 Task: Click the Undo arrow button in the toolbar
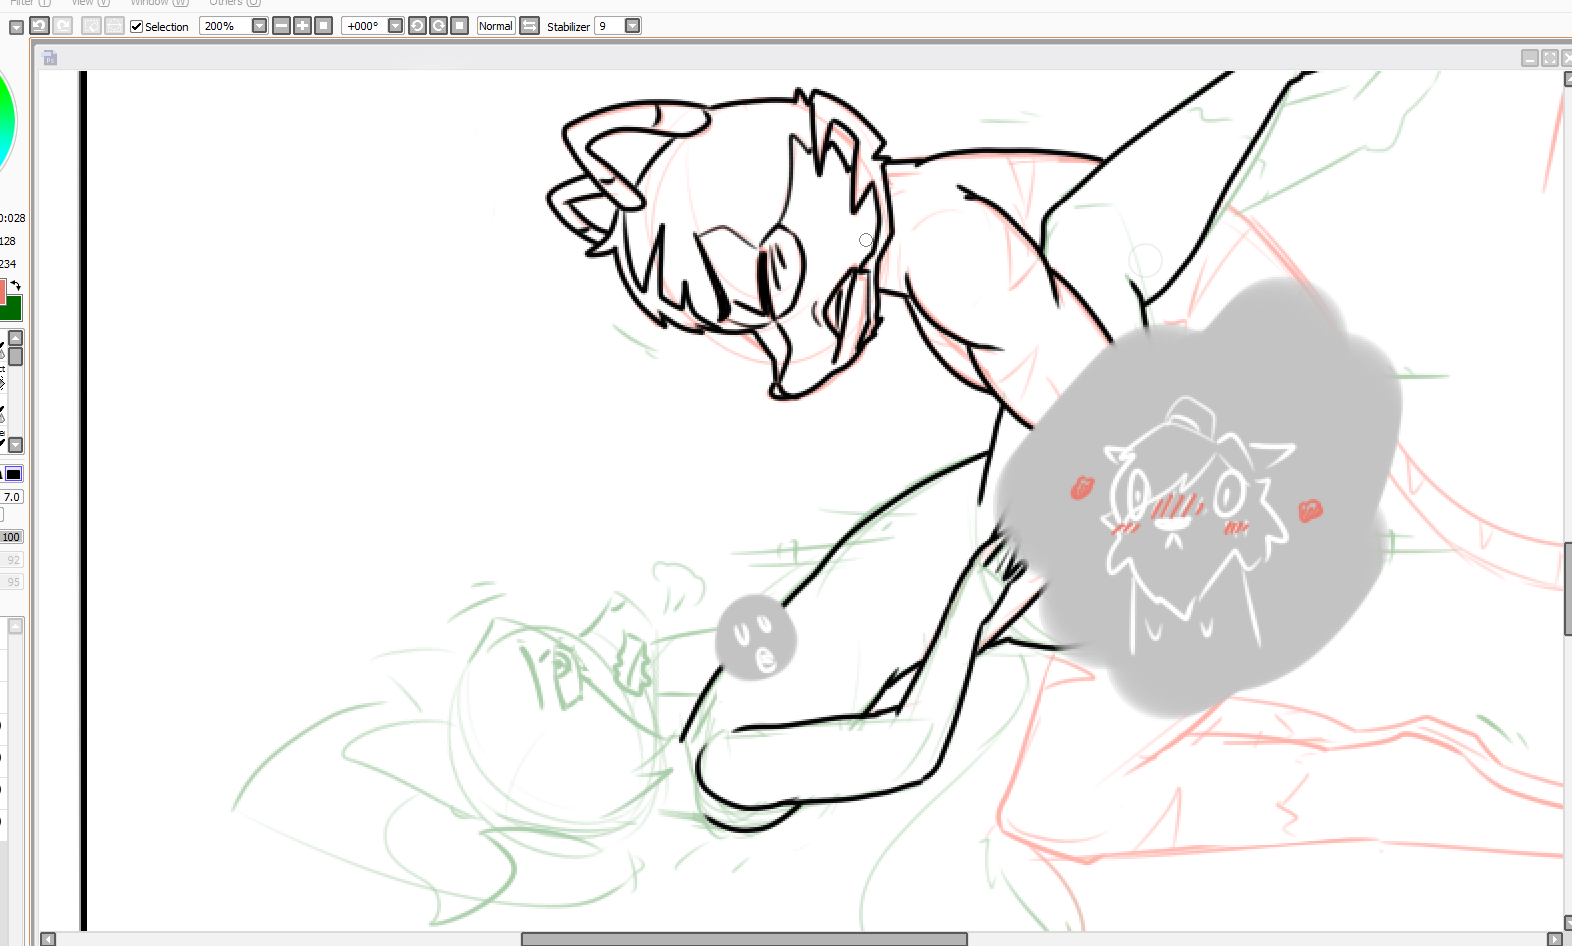tap(40, 26)
